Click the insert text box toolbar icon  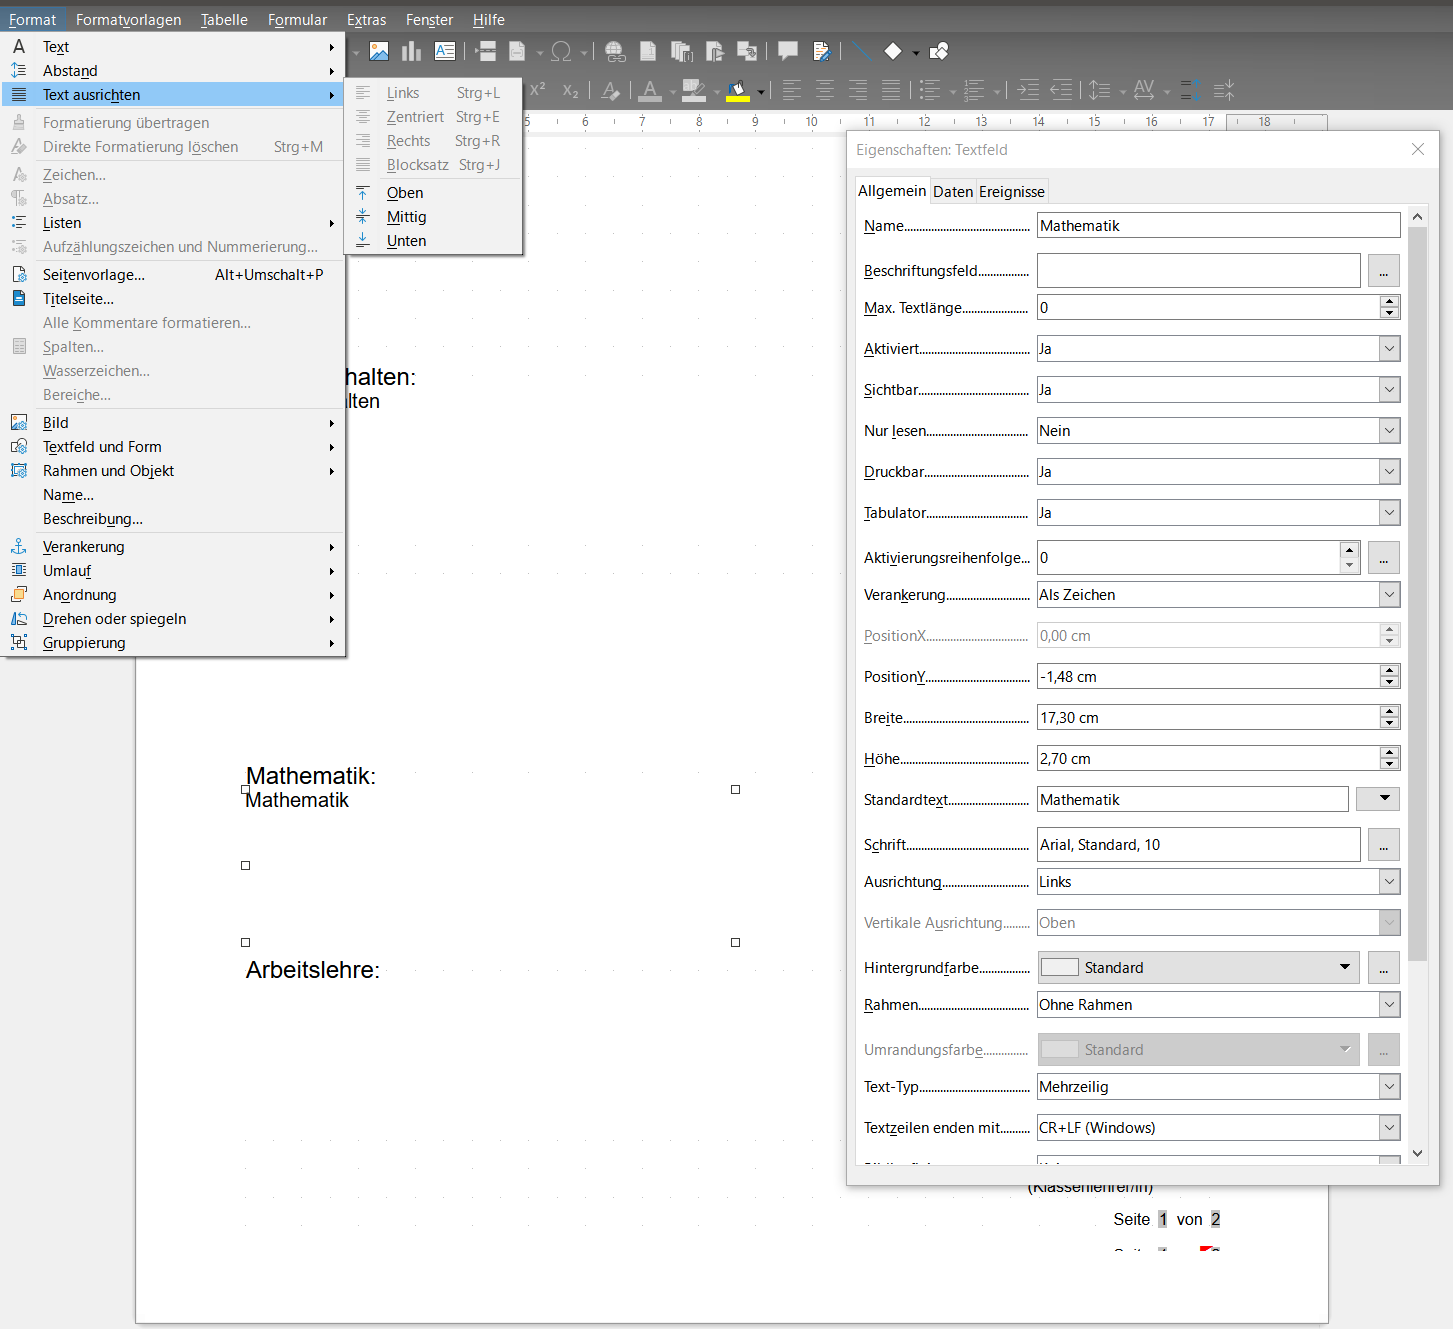445,51
